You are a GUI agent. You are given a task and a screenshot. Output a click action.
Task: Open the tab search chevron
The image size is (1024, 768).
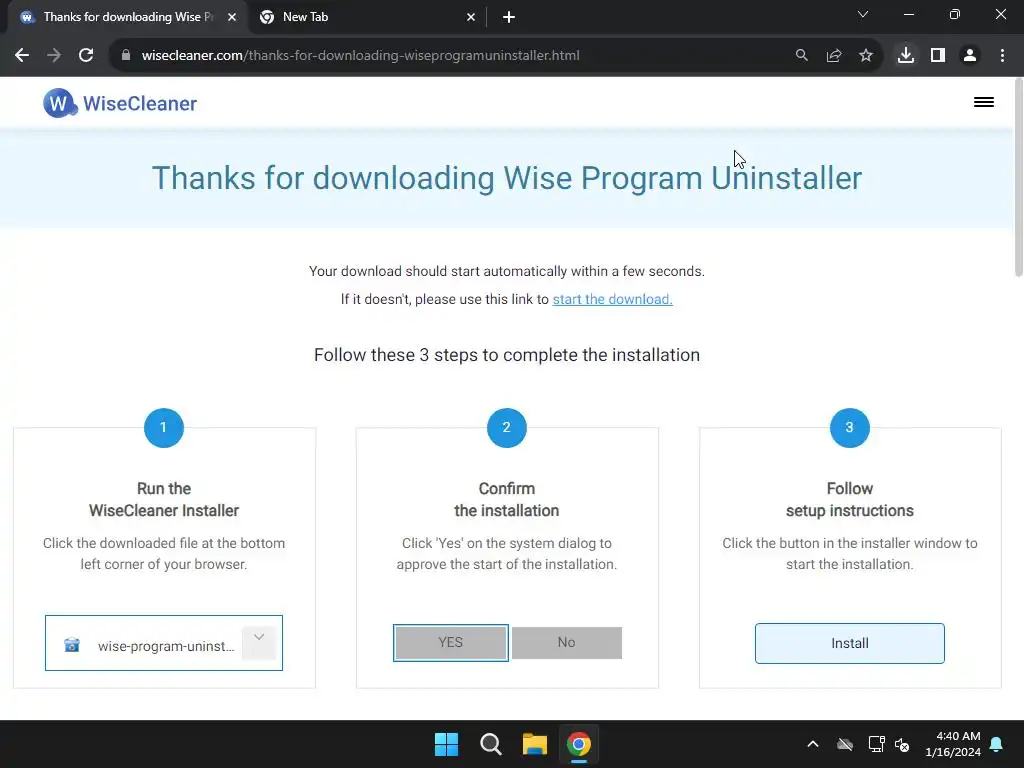(x=863, y=14)
